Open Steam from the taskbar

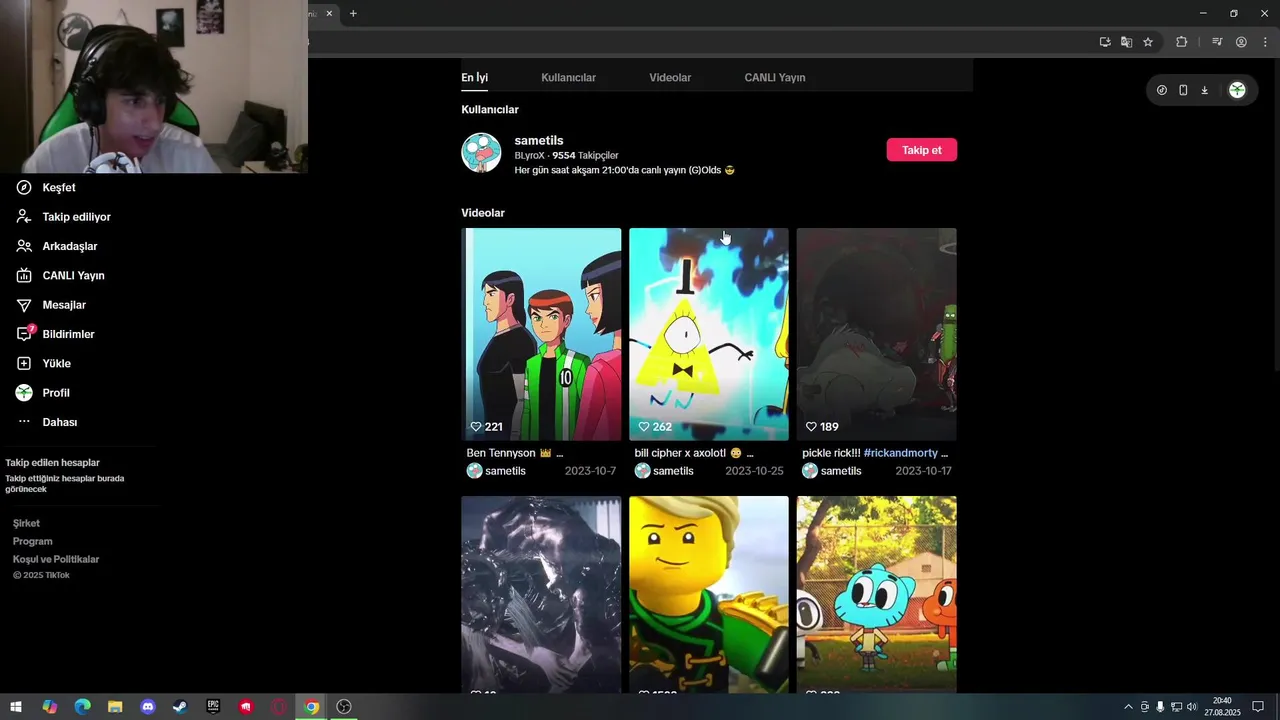[180, 706]
